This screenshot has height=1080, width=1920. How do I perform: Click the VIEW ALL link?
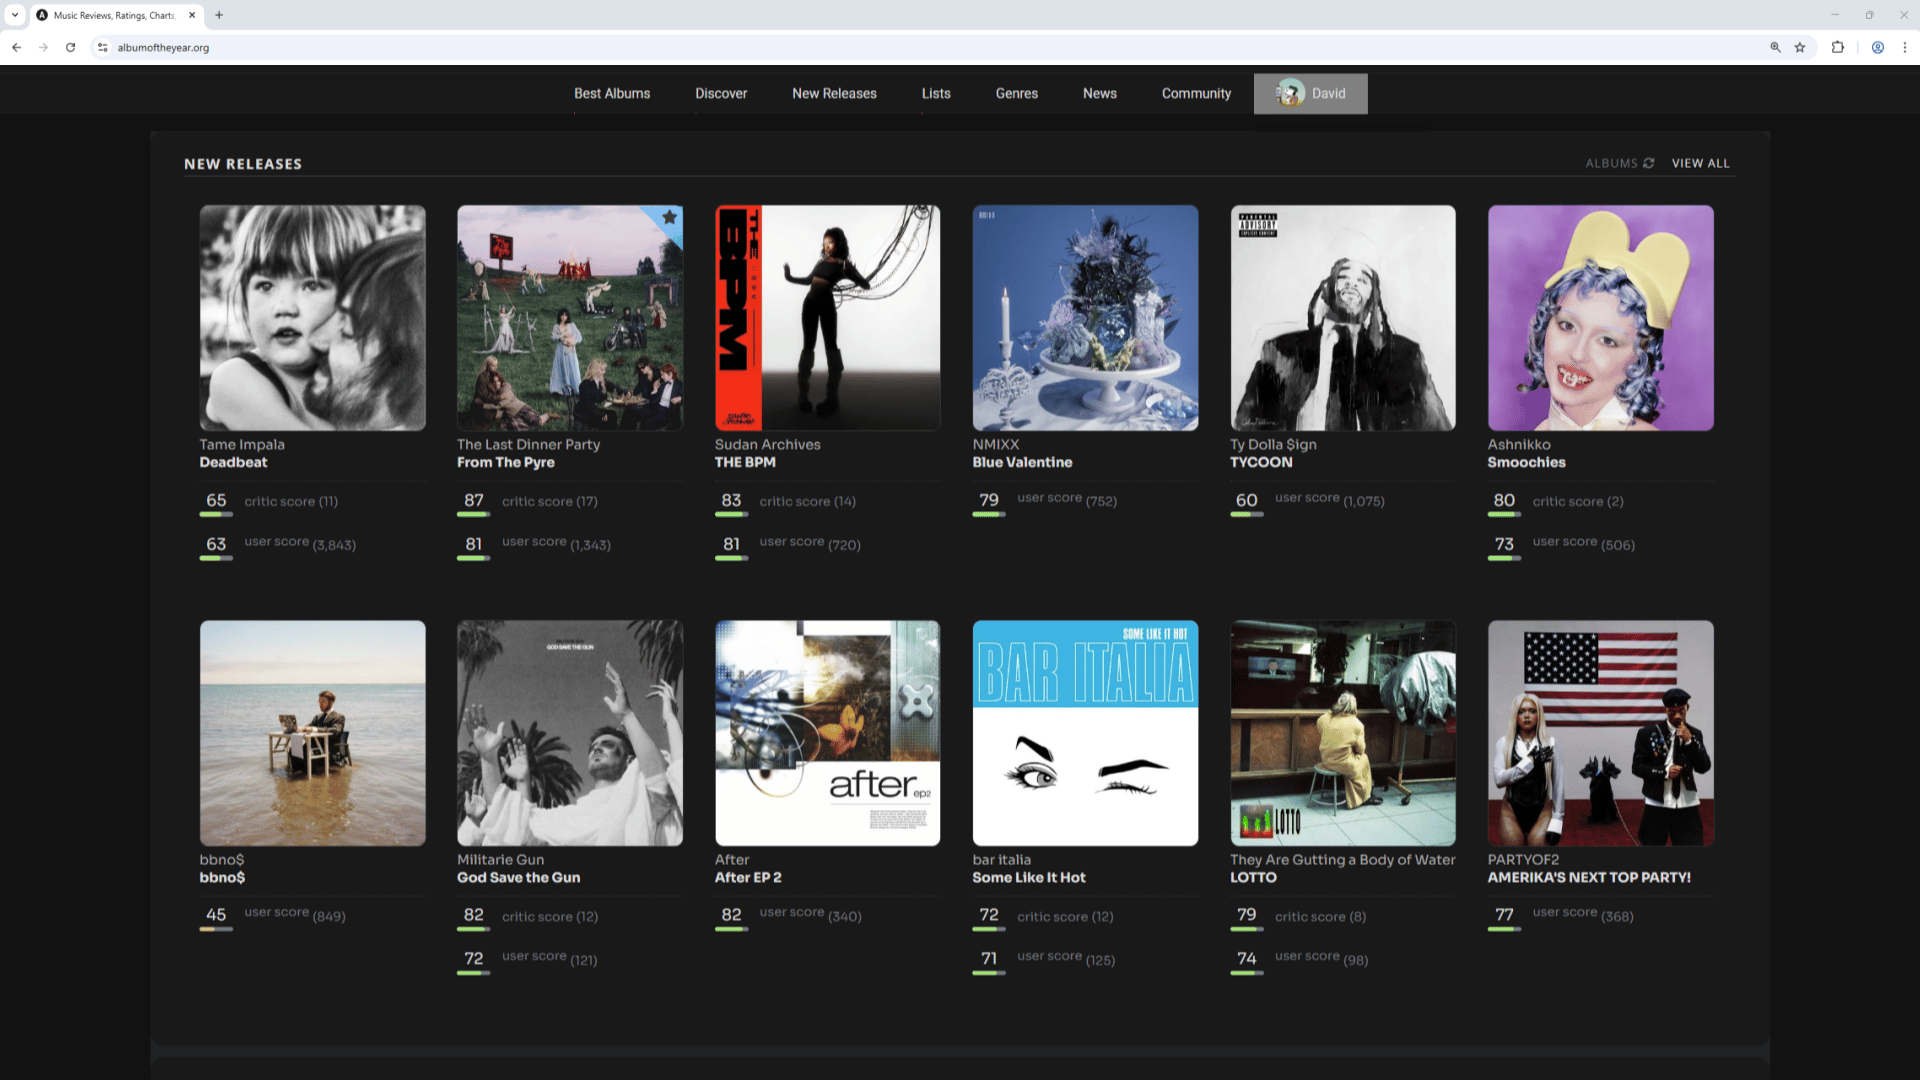click(1700, 163)
